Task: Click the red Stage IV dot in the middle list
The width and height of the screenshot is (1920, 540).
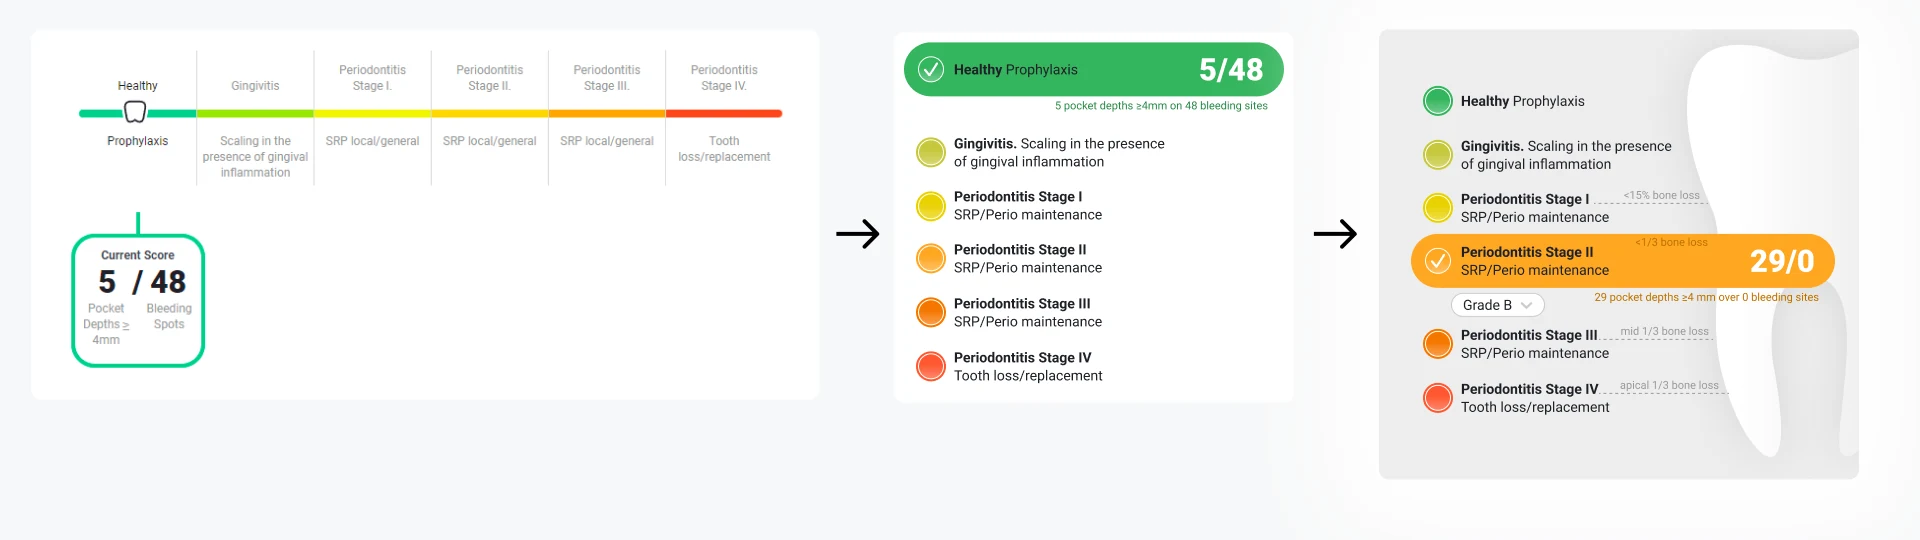Action: [931, 366]
